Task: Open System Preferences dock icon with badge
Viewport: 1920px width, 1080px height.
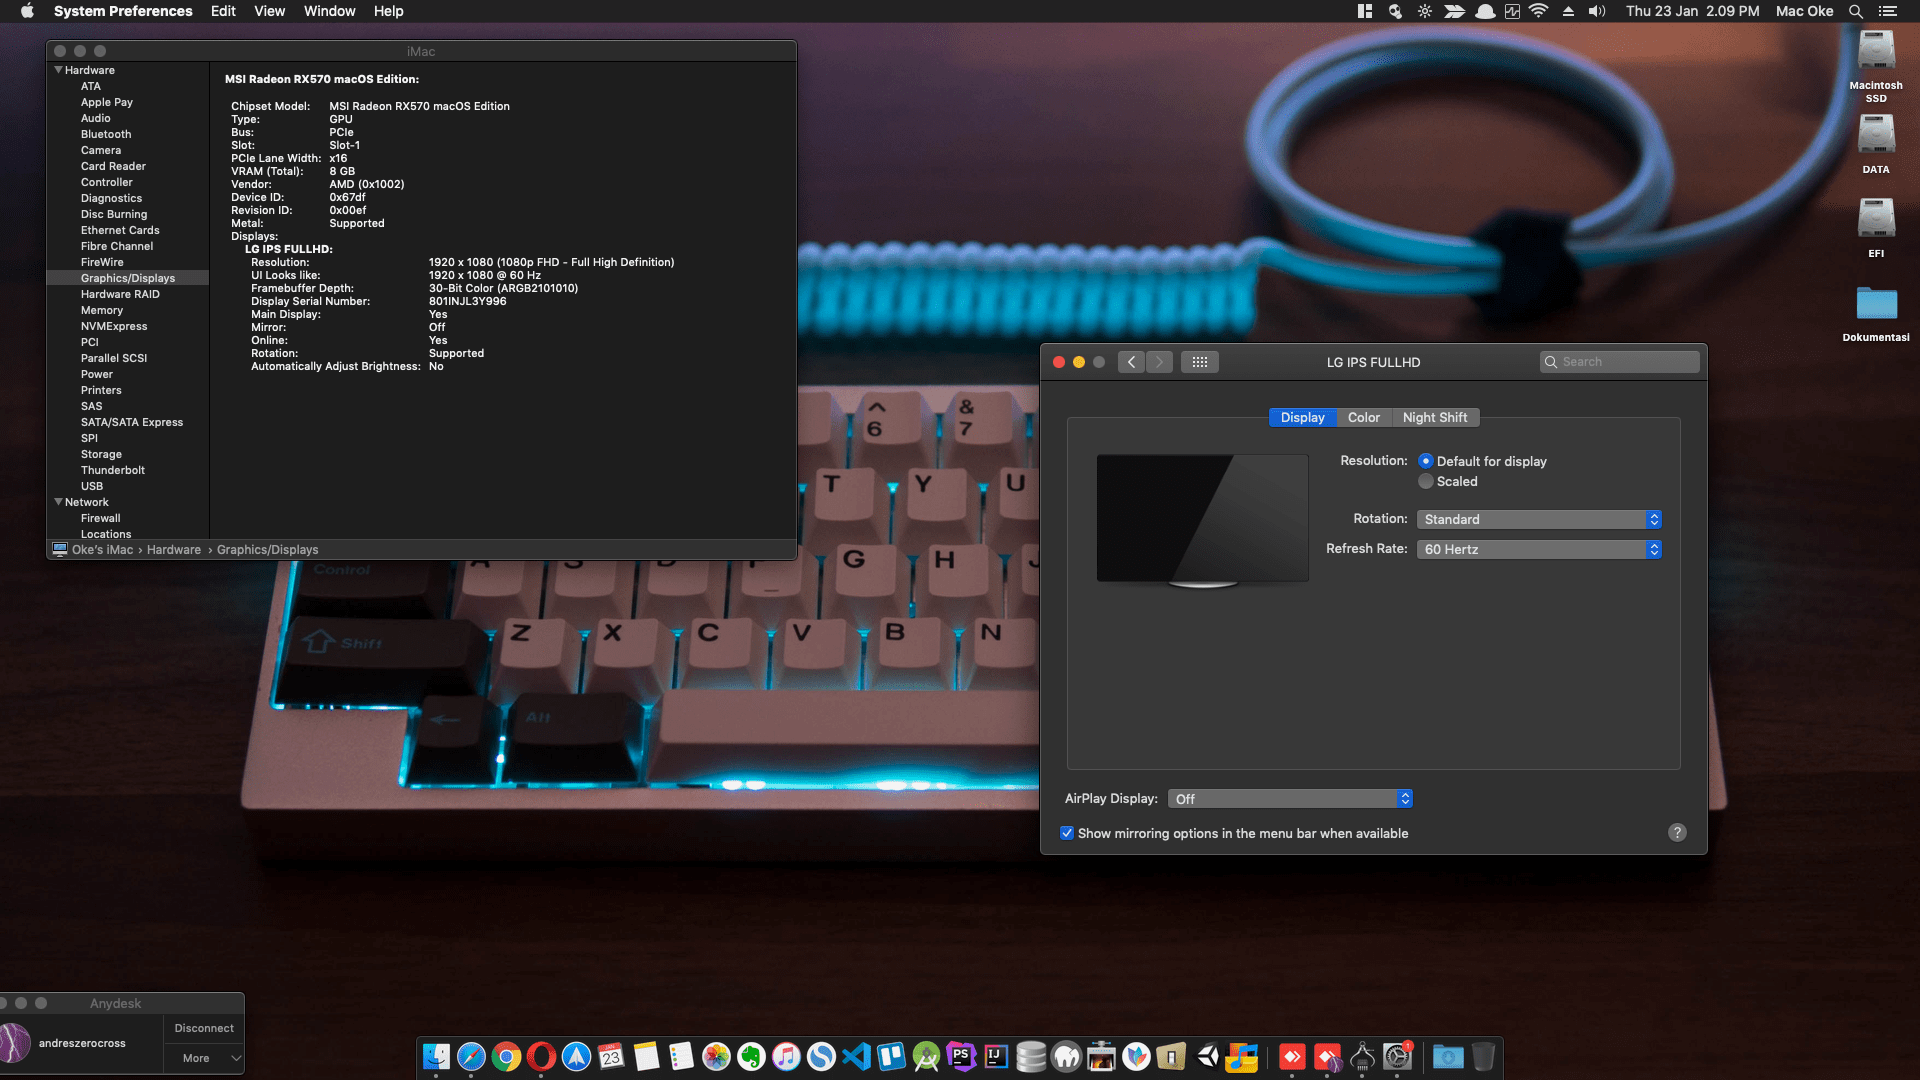Action: (1397, 1056)
